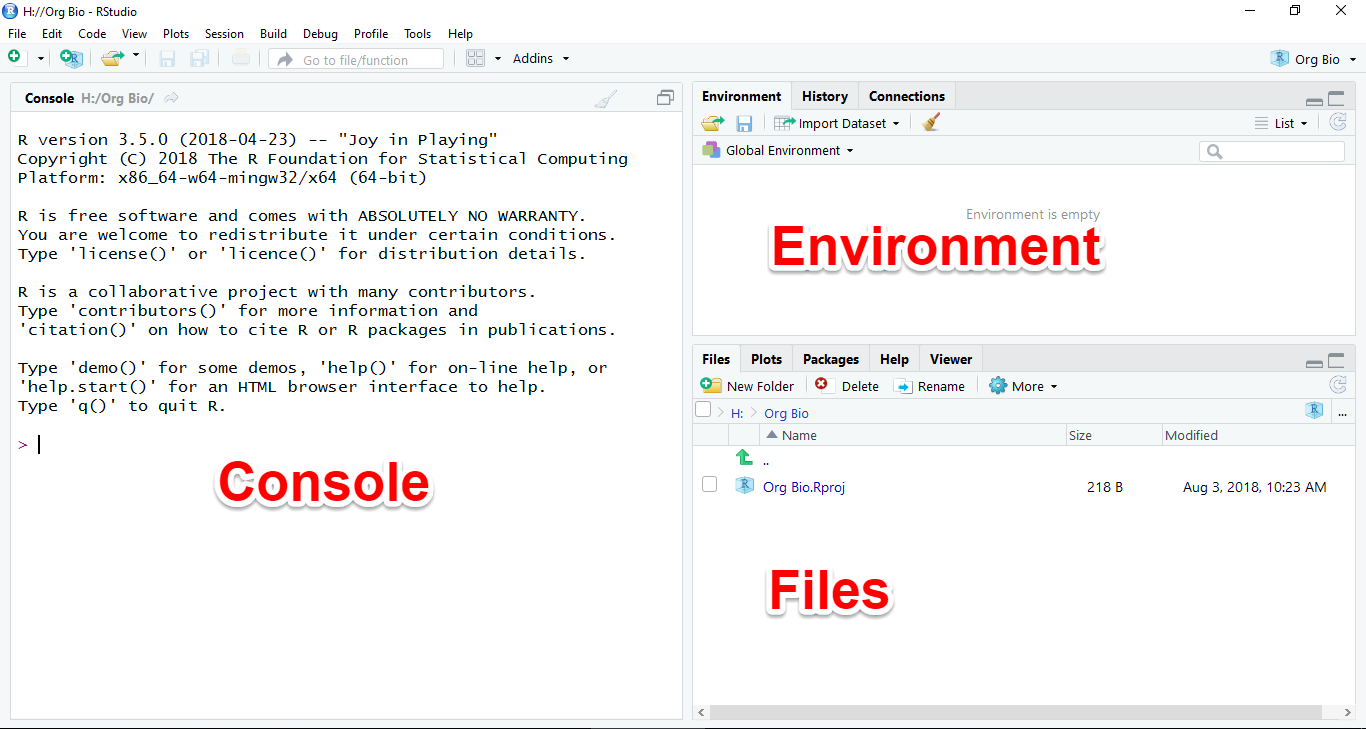
Task: Toggle the select-all checkbox in Files path bar
Action: tap(703, 411)
